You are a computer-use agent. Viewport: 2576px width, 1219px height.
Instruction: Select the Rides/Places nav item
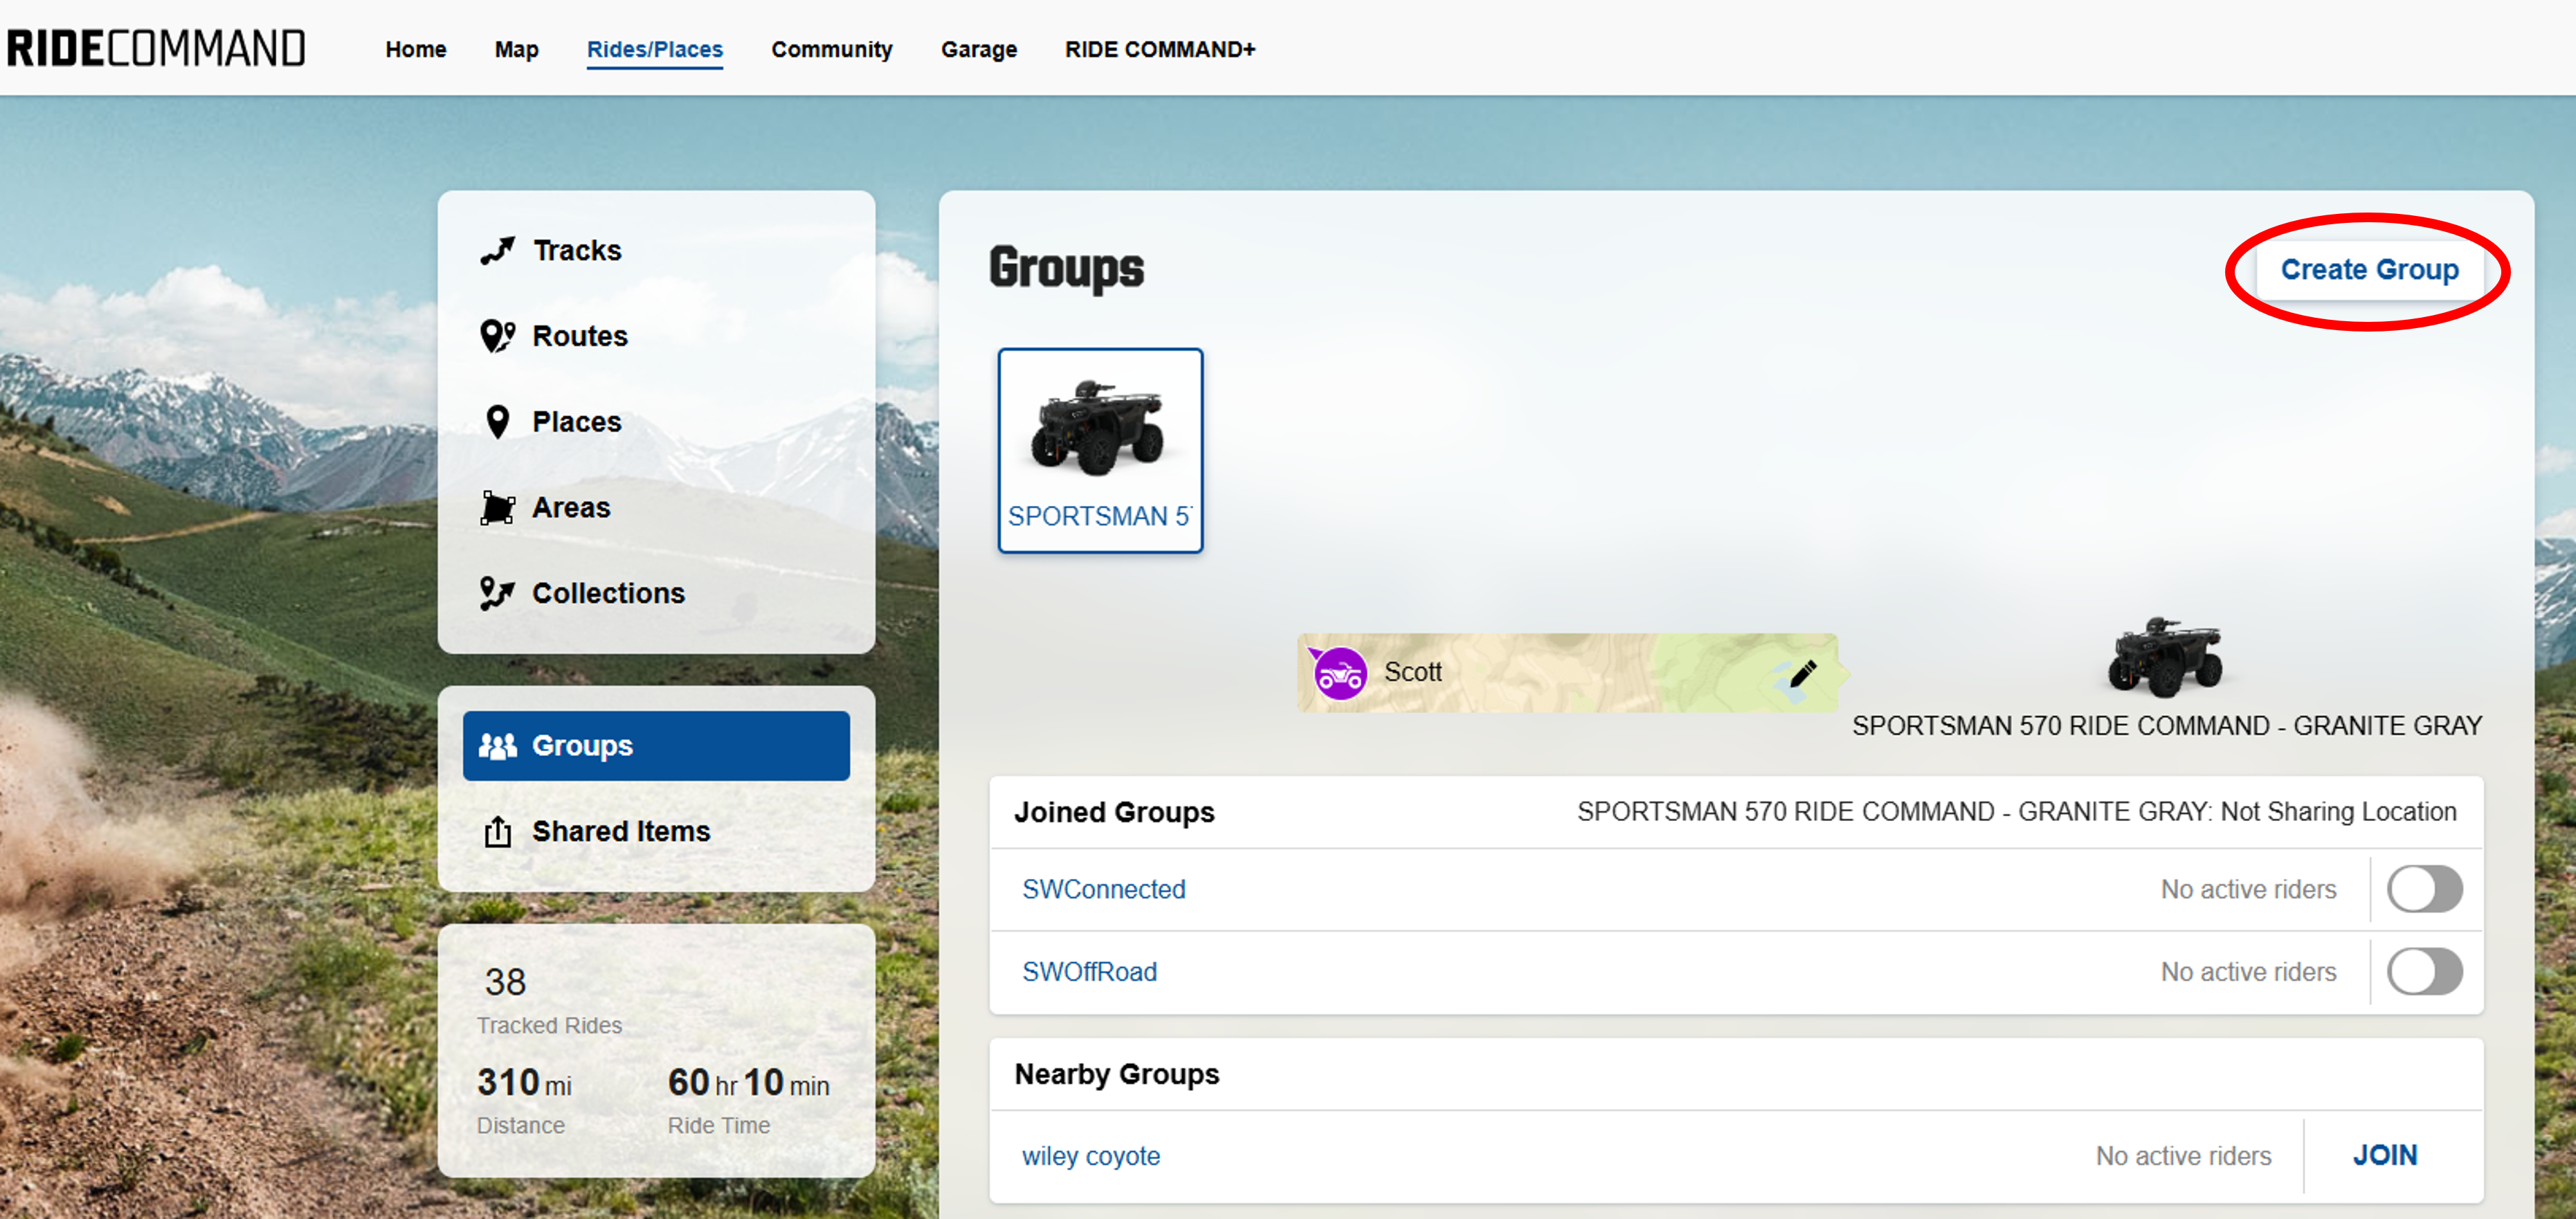tap(654, 49)
